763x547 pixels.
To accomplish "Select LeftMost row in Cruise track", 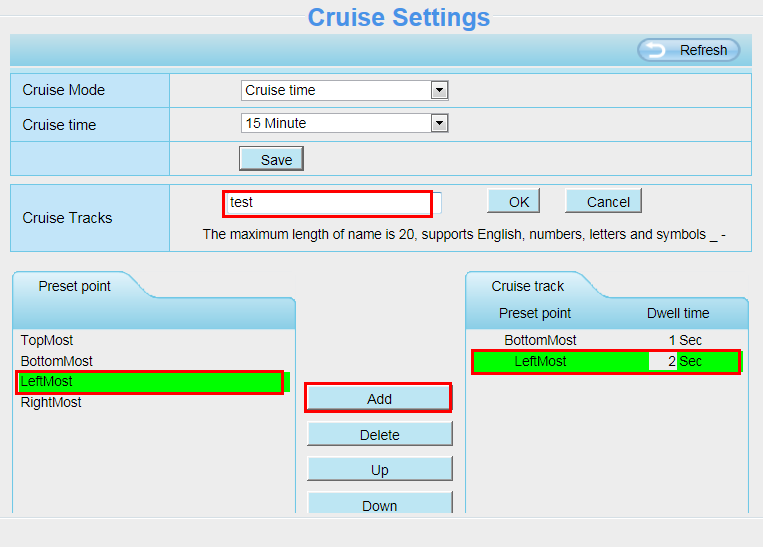I will tap(606, 362).
